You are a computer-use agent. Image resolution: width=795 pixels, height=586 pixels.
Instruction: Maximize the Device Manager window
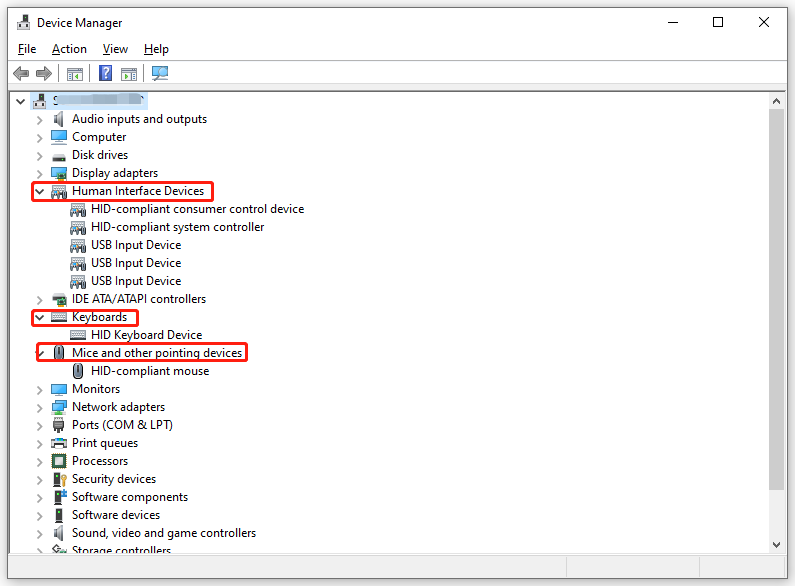tap(718, 22)
